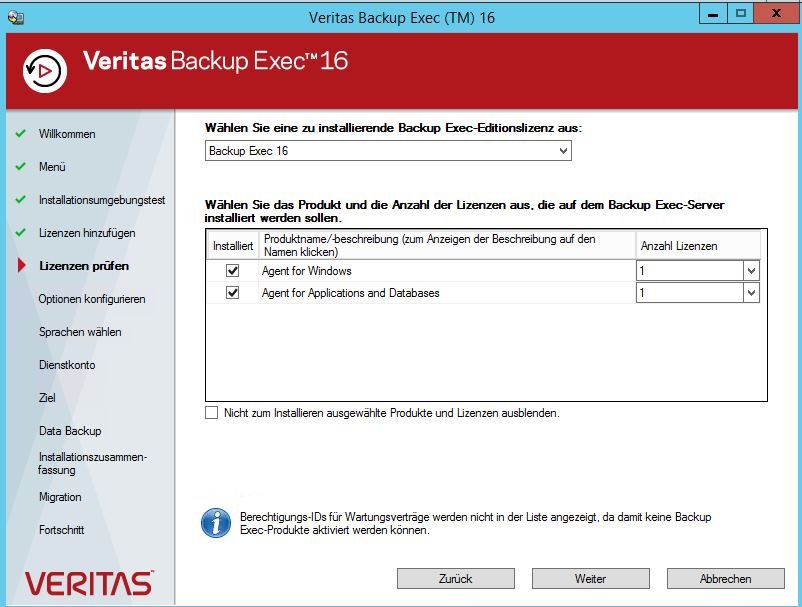The image size is (802, 607).
Task: Select the Ziel step
Action: (47, 398)
